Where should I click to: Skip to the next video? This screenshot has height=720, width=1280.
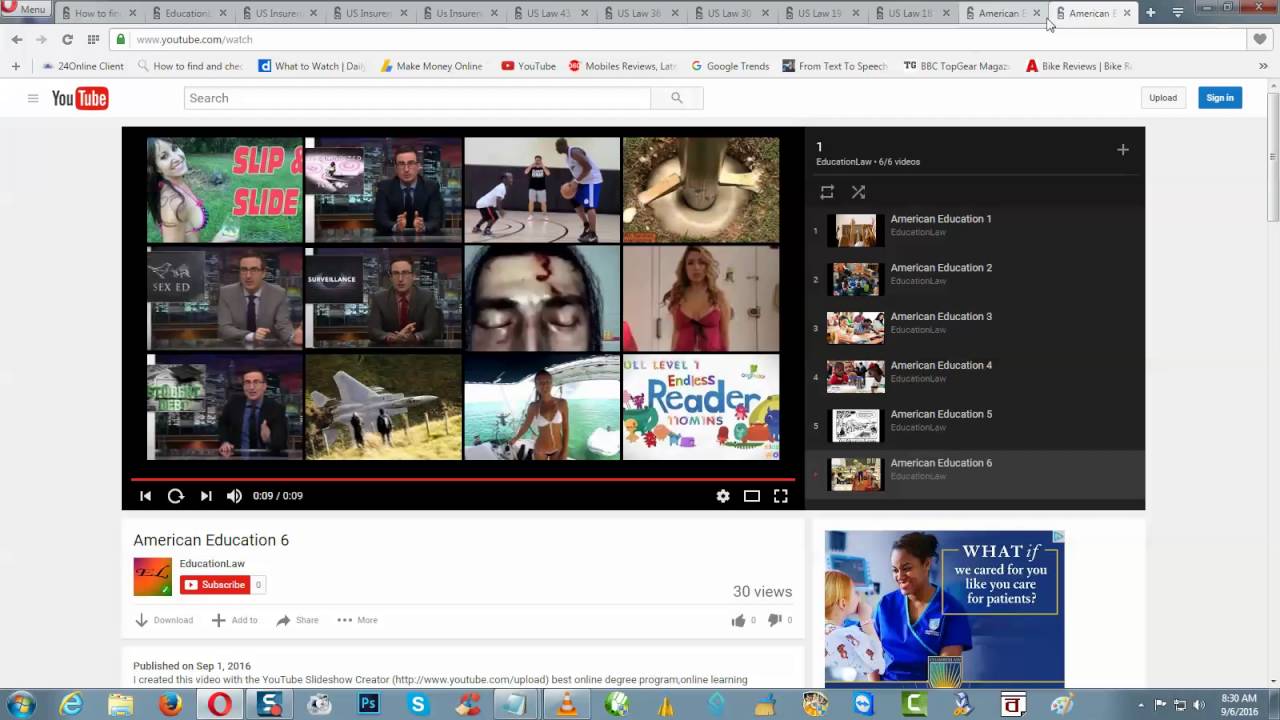point(206,496)
